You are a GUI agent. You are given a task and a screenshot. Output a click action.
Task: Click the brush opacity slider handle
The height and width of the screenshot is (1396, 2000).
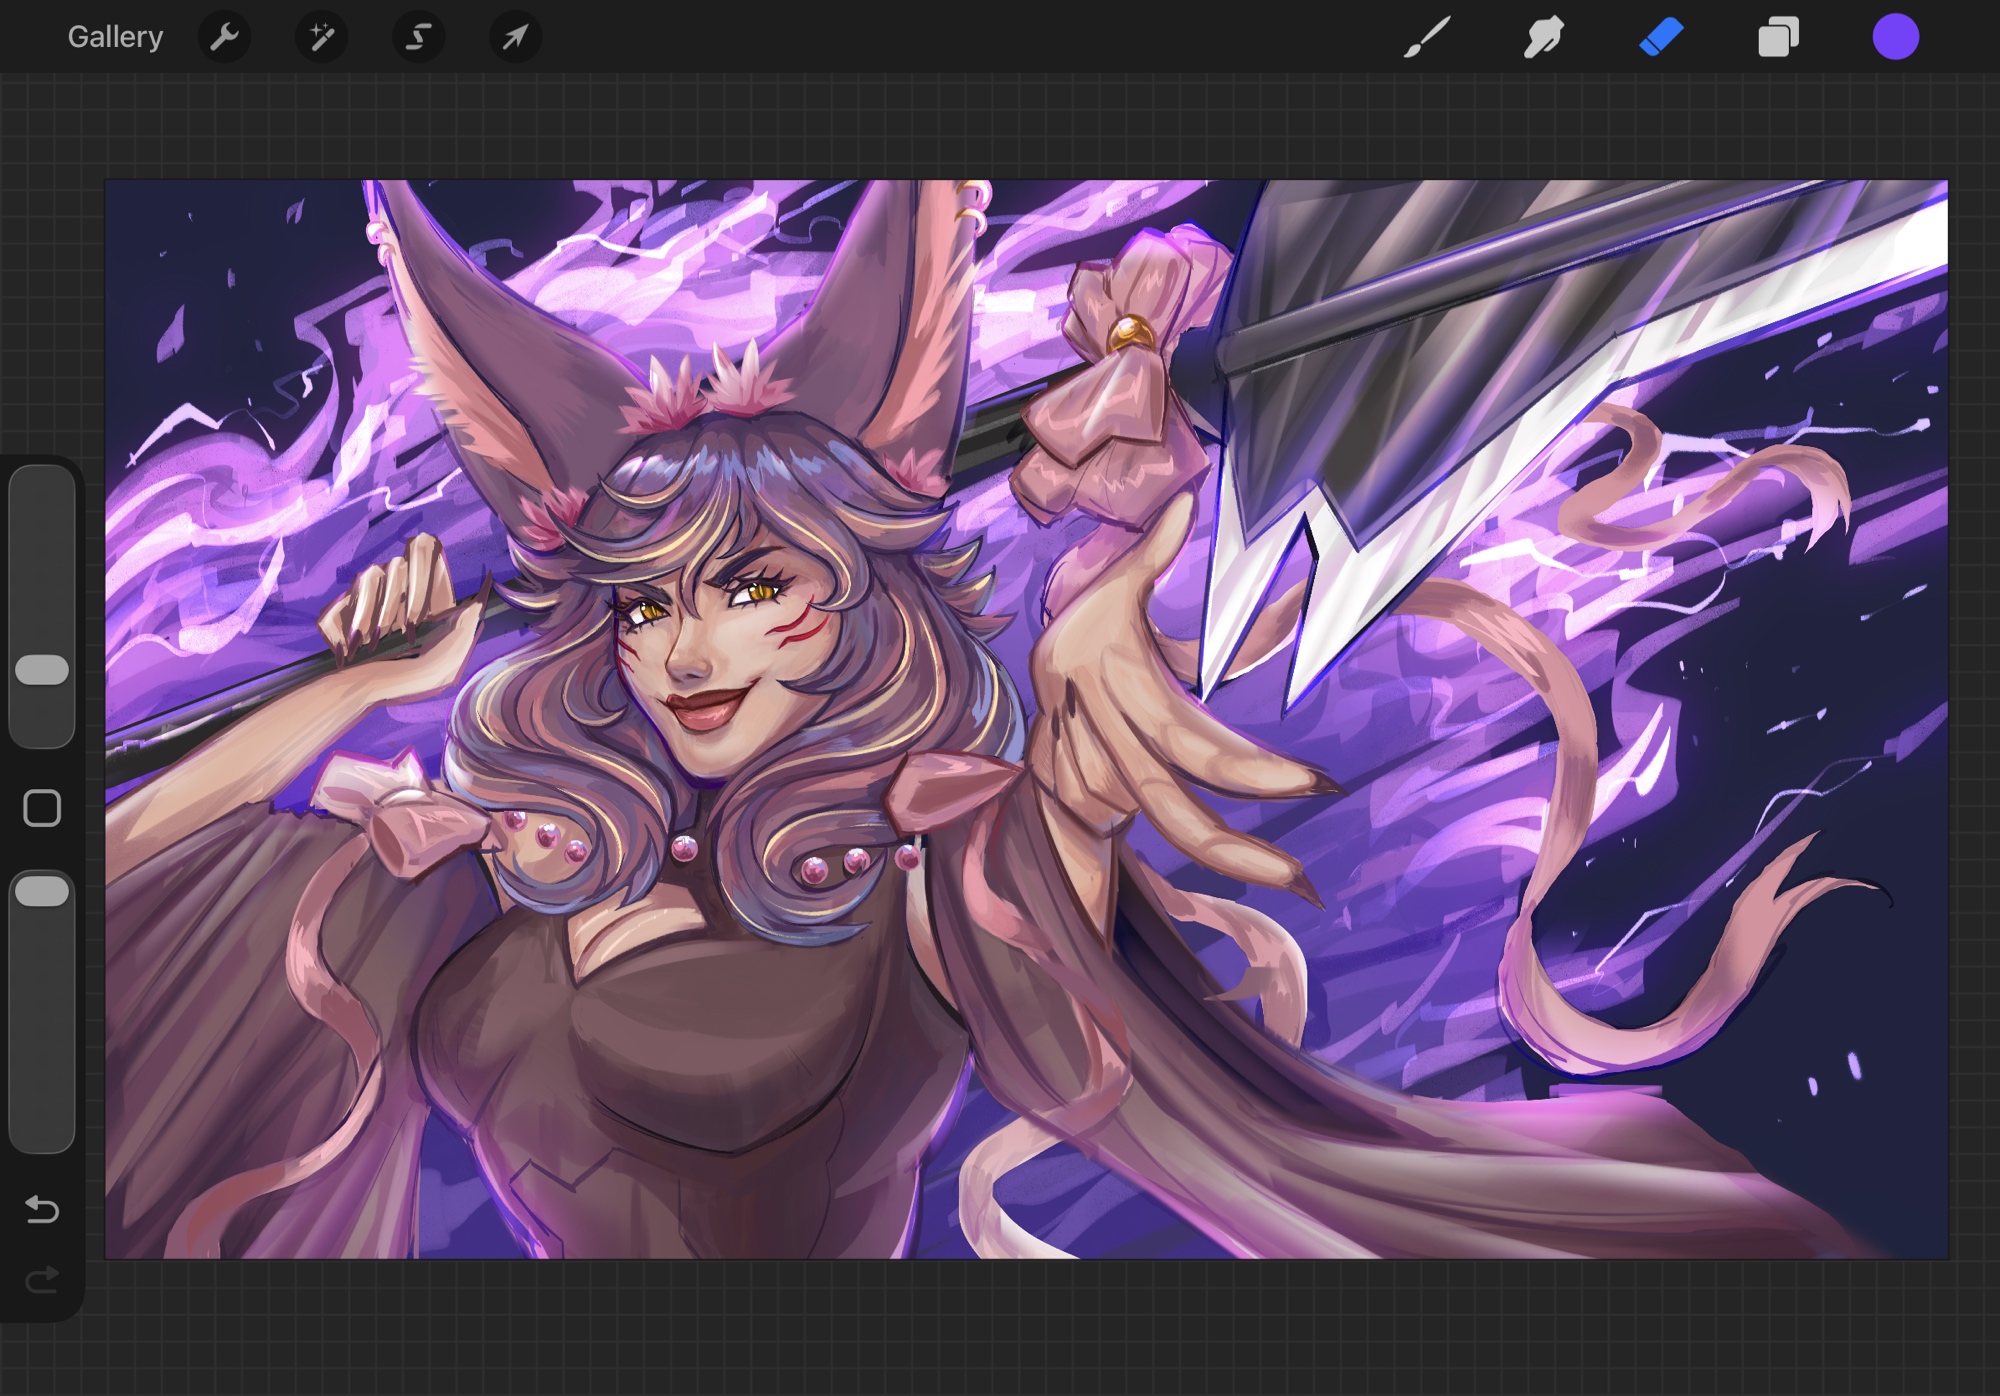point(42,891)
